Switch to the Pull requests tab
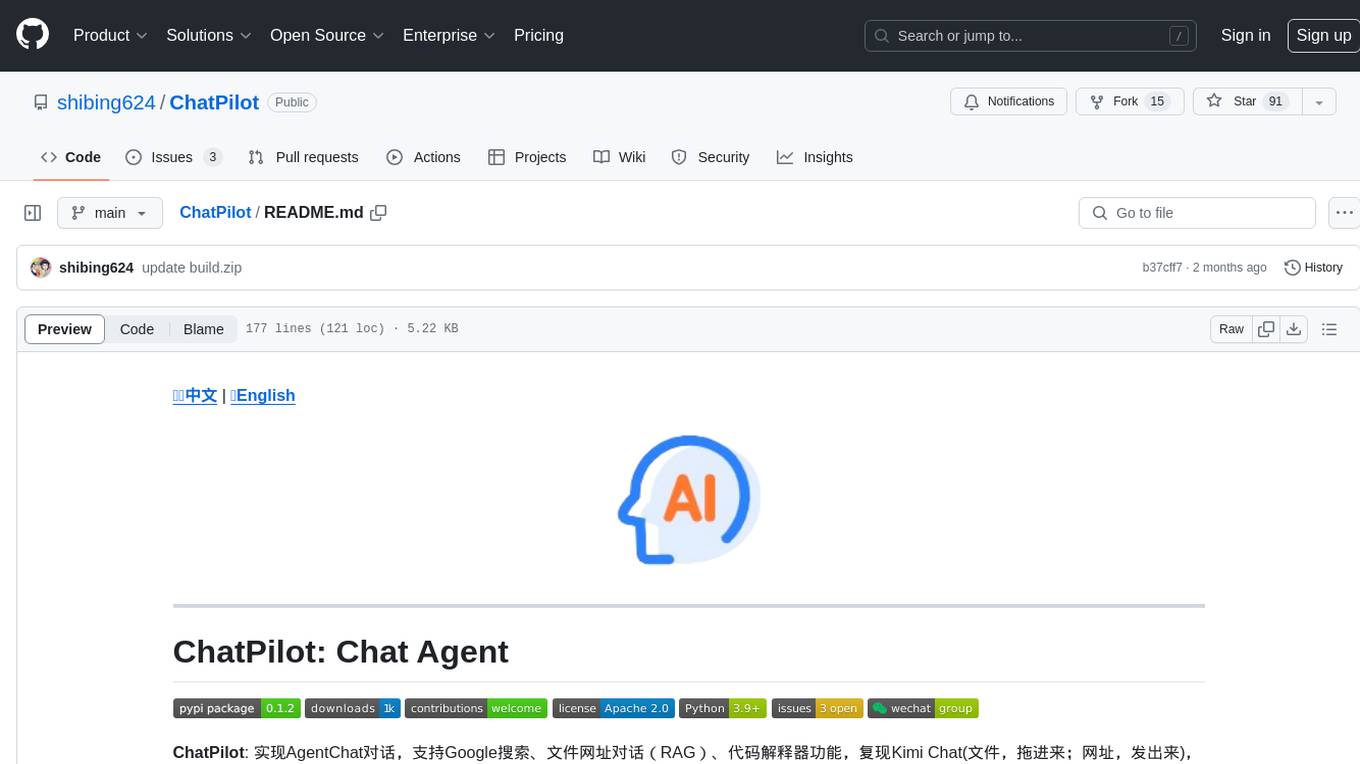 303,157
